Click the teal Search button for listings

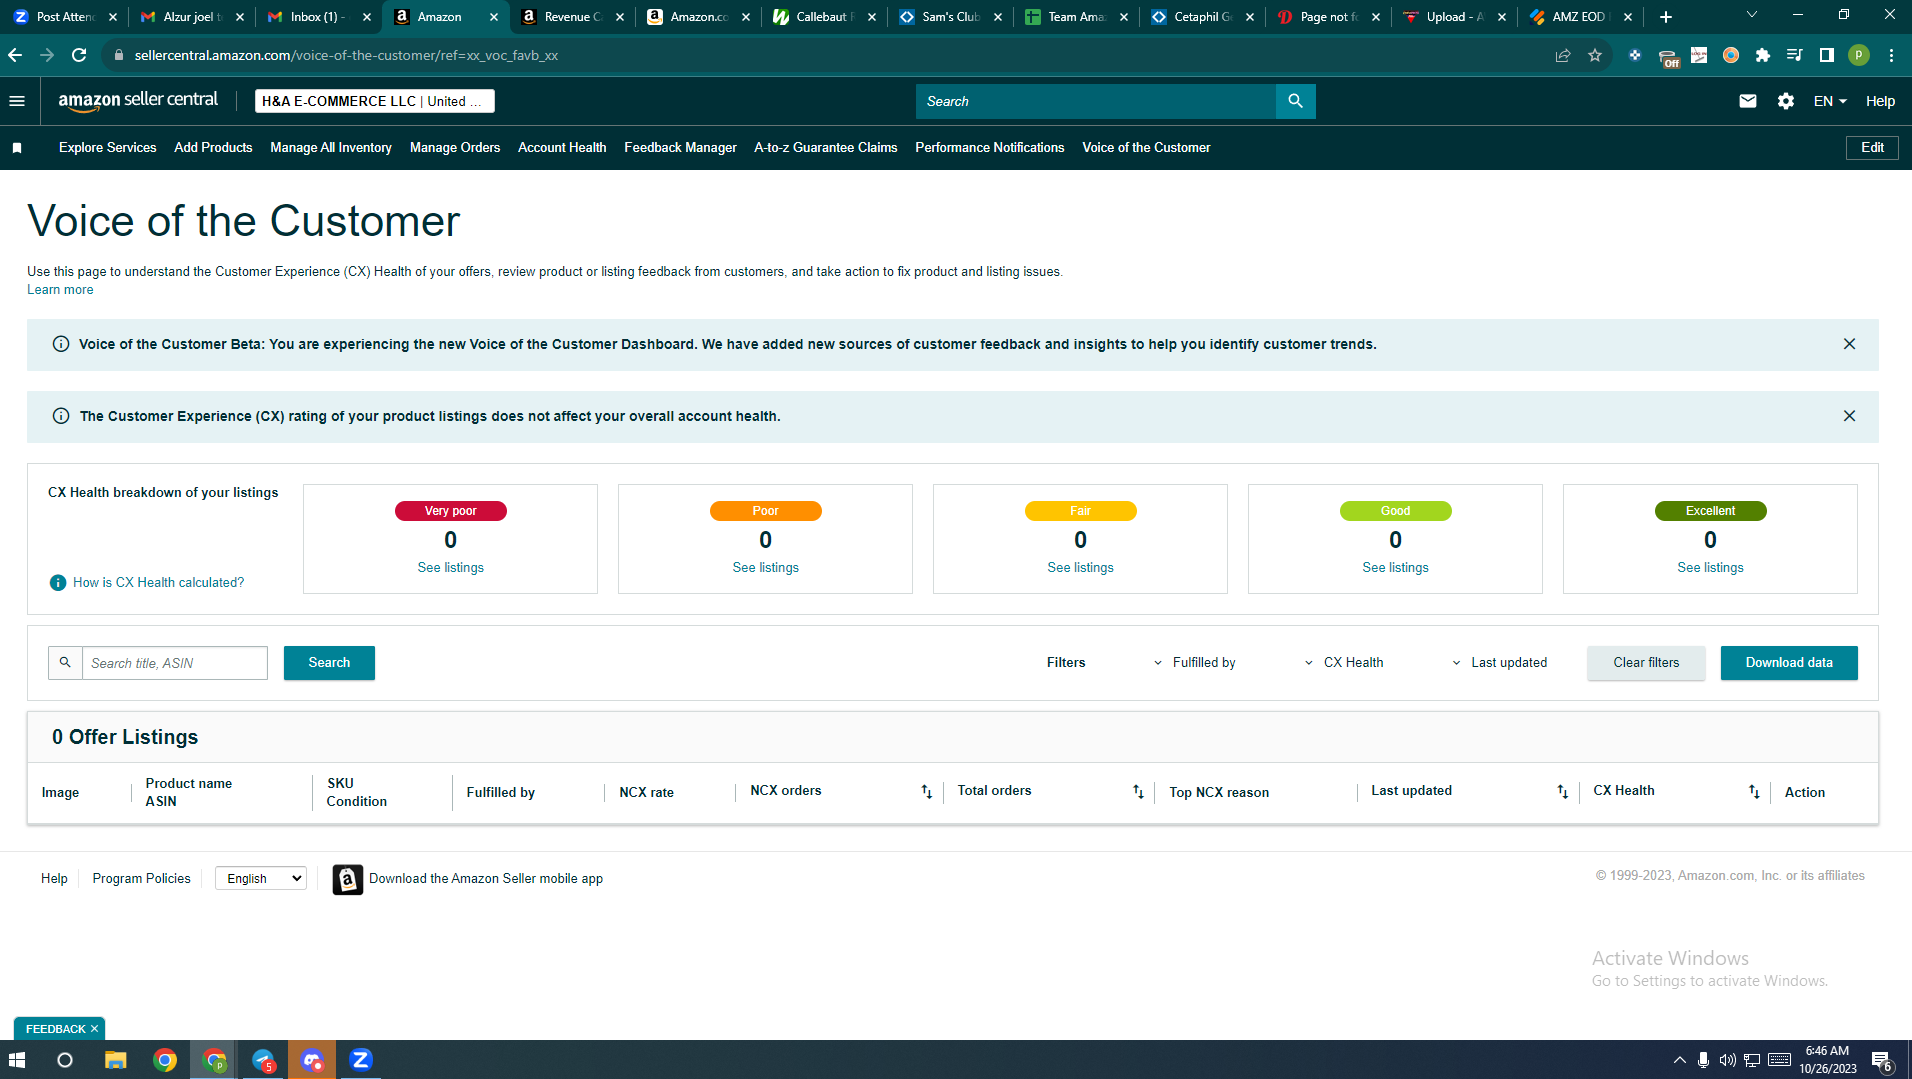tap(329, 663)
